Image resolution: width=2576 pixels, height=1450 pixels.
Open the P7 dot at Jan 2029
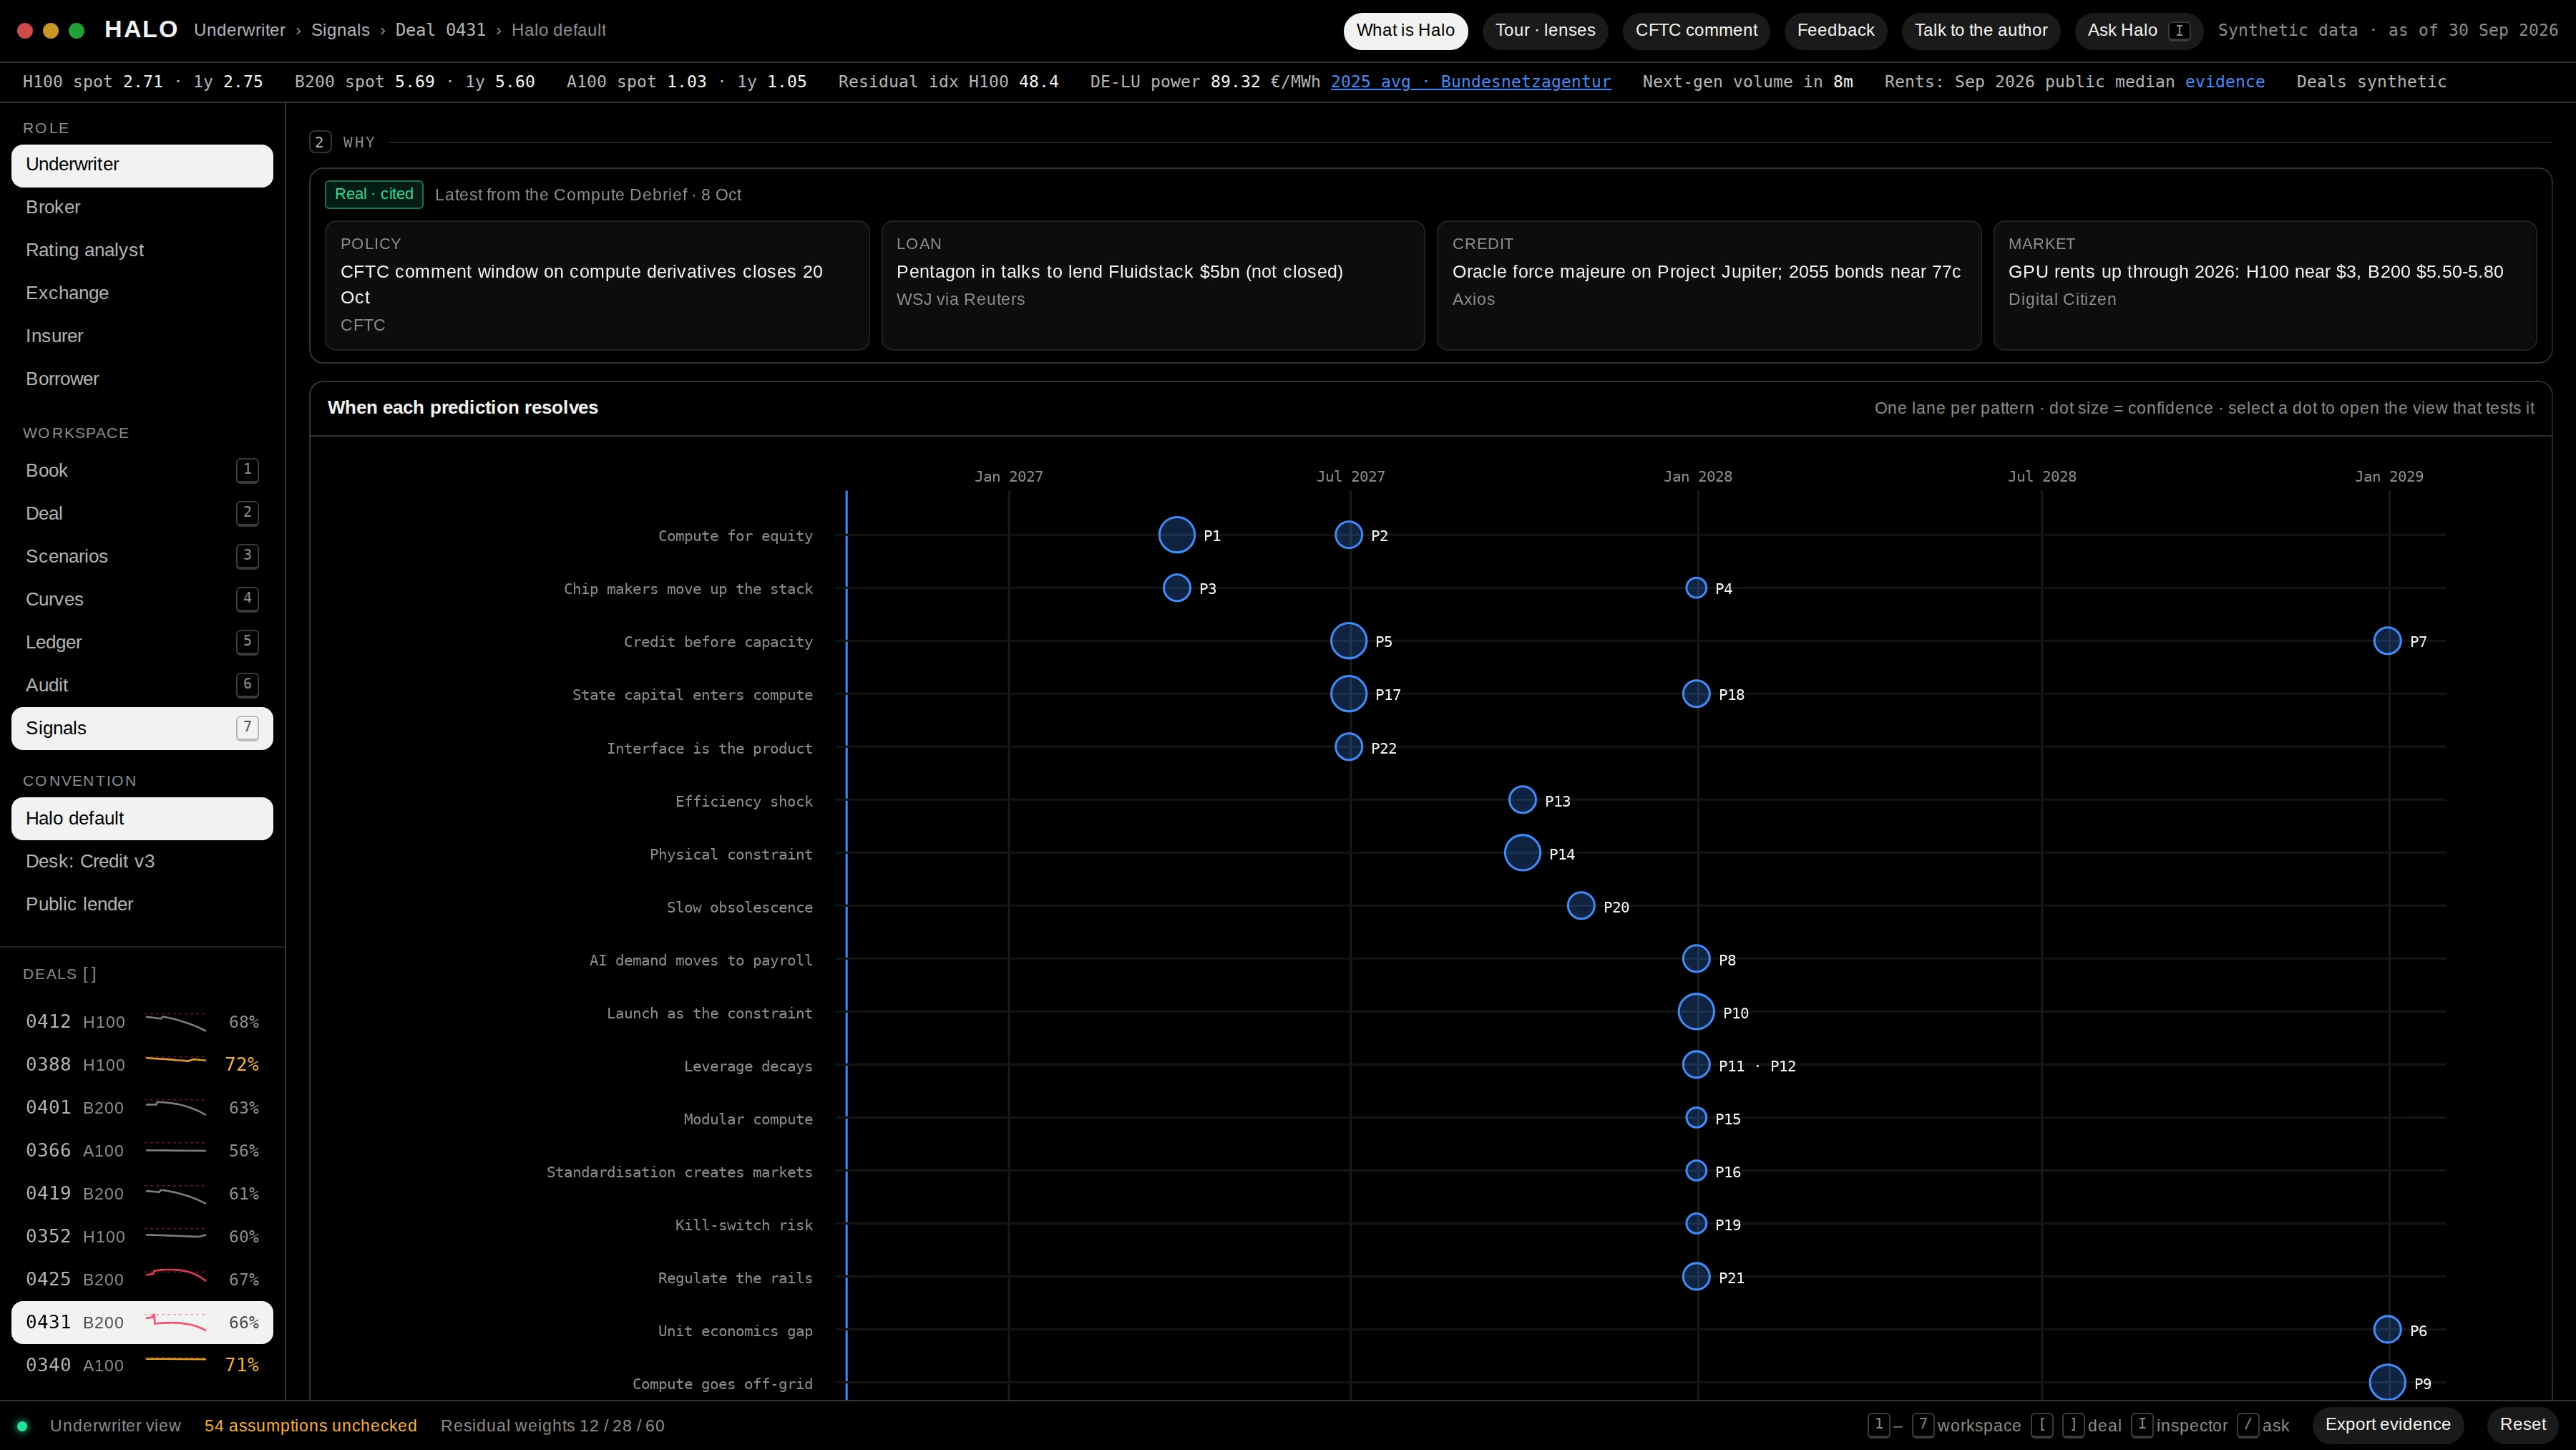2387,641
